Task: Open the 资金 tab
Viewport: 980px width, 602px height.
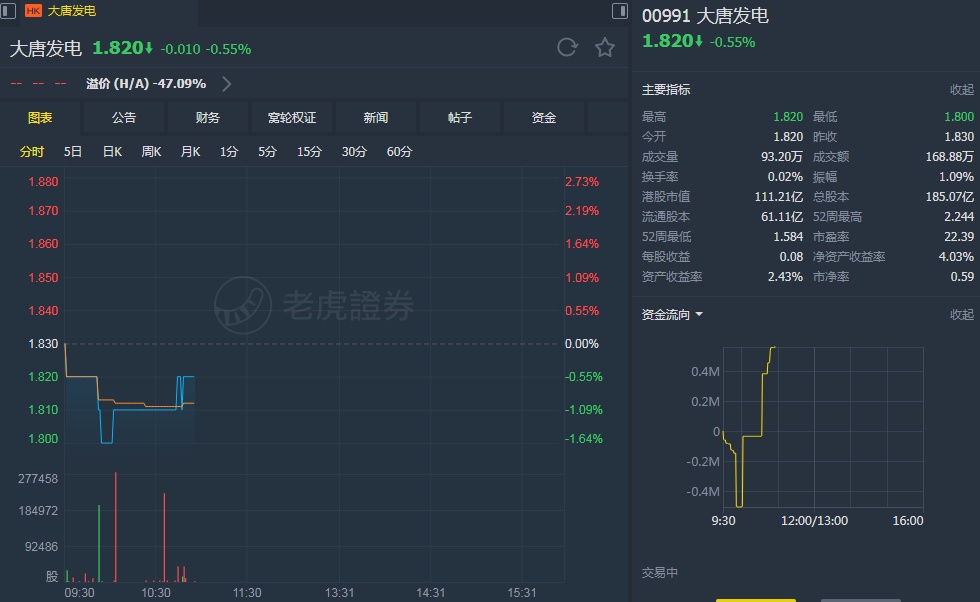Action: click(544, 118)
